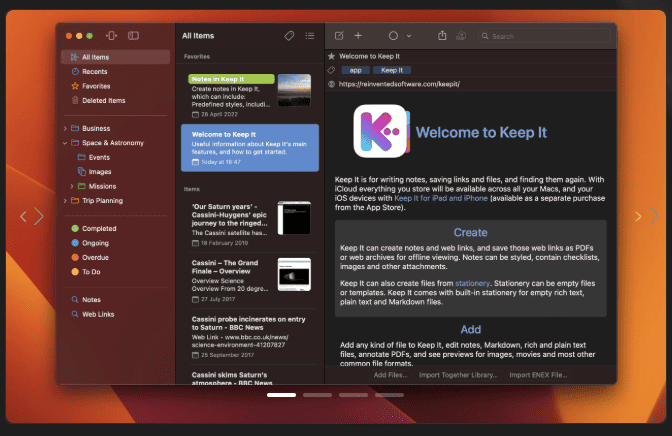Screen dimensions: 672x436
Task: Click the Notes in Keep It thumbnail image
Action: click(x=294, y=90)
